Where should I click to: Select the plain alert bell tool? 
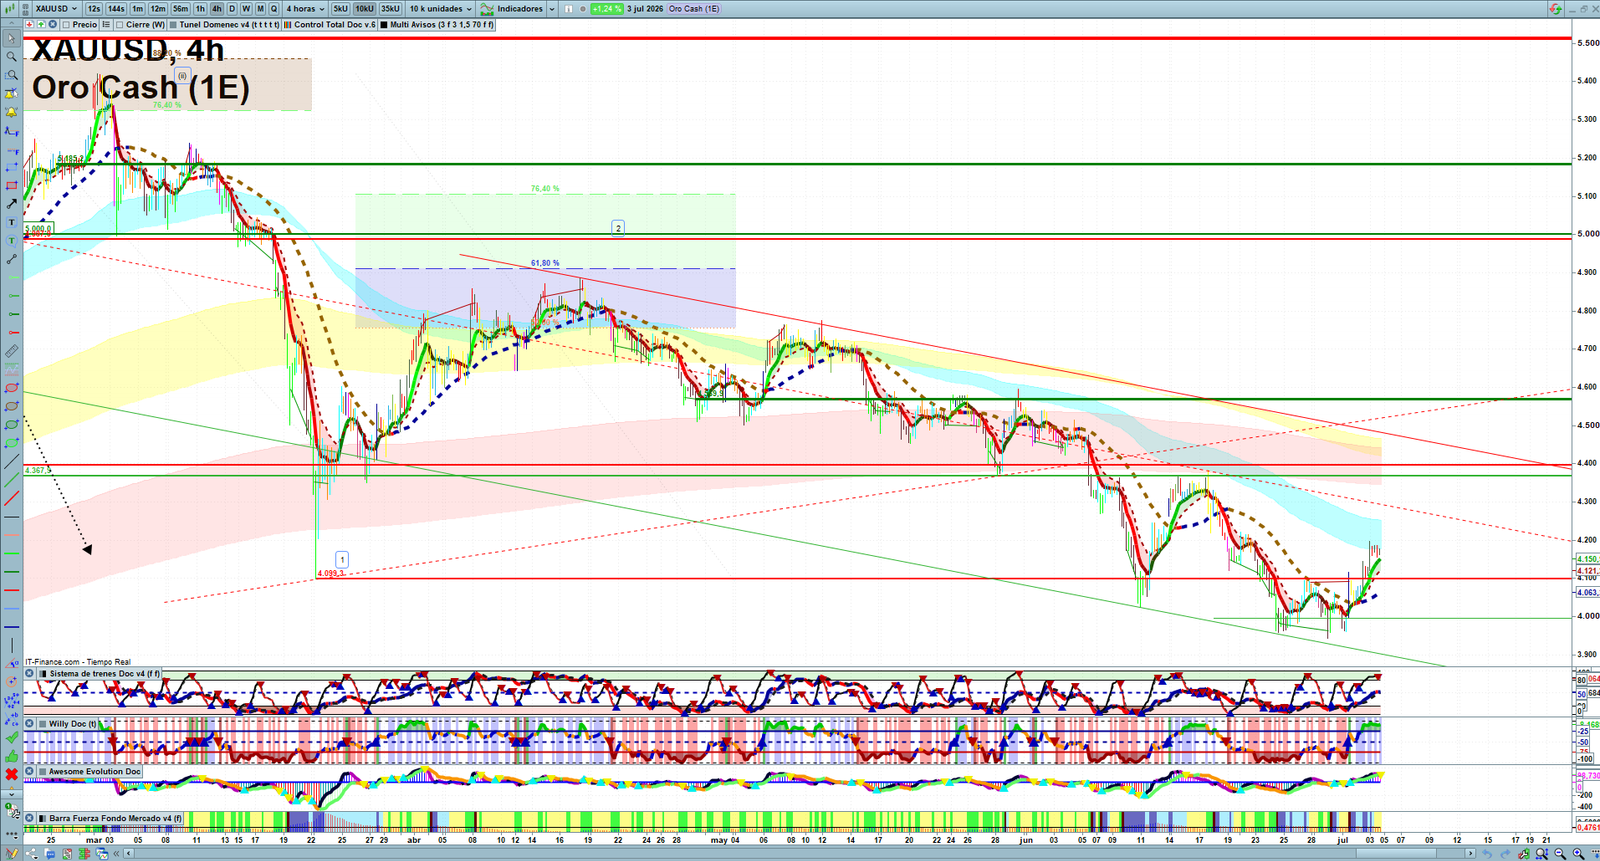click(x=11, y=112)
